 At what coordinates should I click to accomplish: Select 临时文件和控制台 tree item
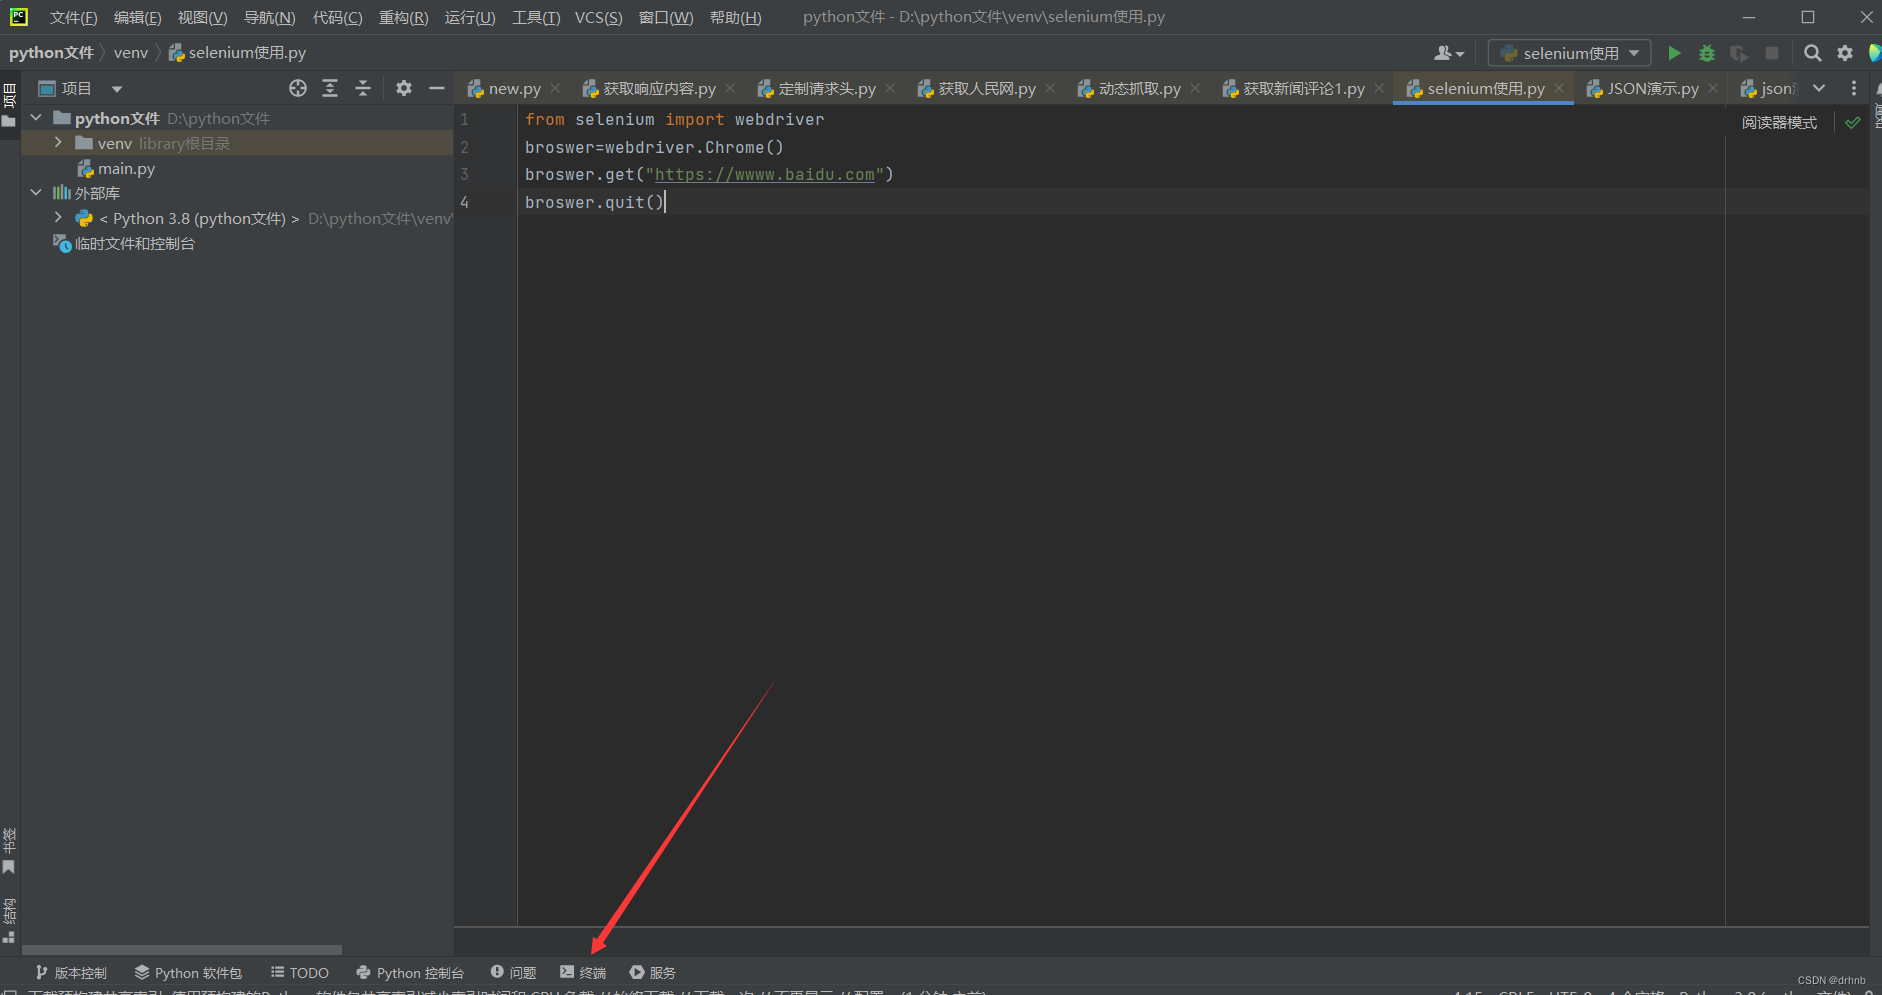(x=124, y=243)
